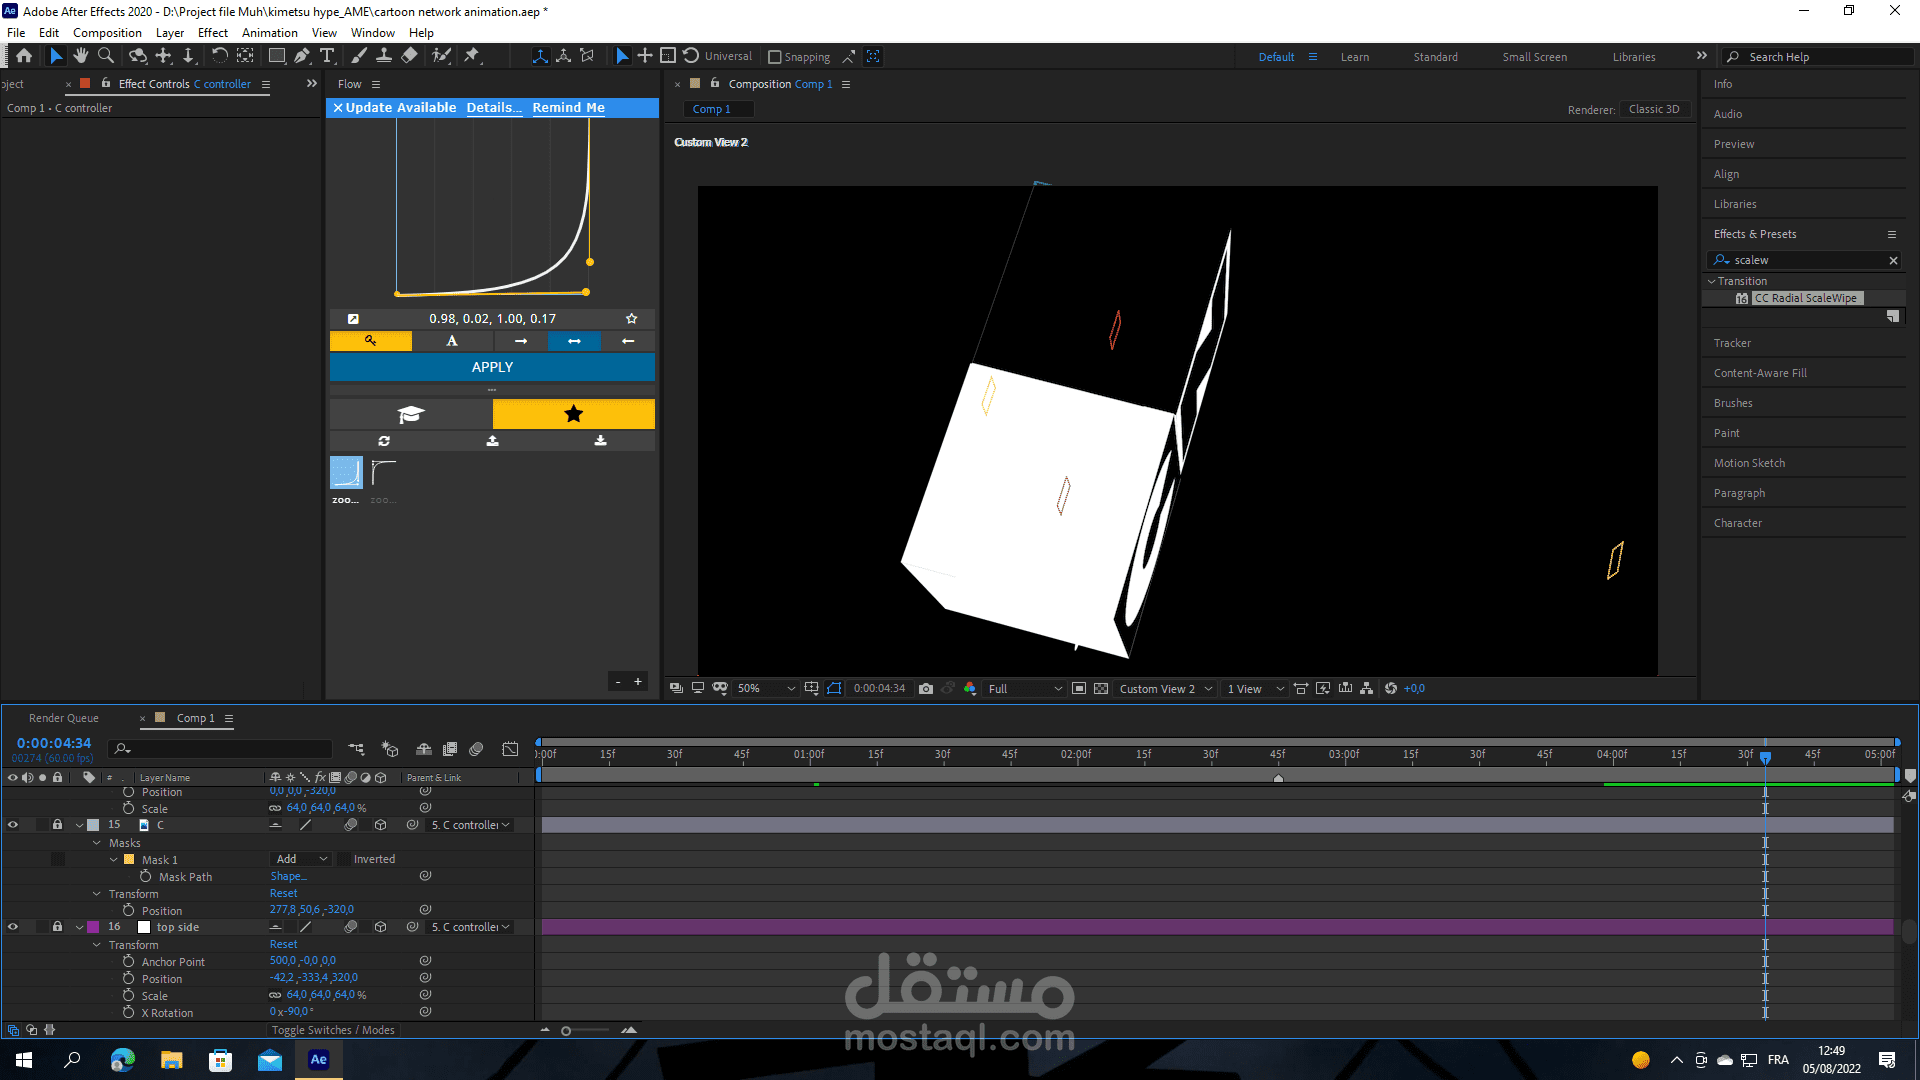Open the Animation menu
The width and height of the screenshot is (1920, 1080).
269,33
